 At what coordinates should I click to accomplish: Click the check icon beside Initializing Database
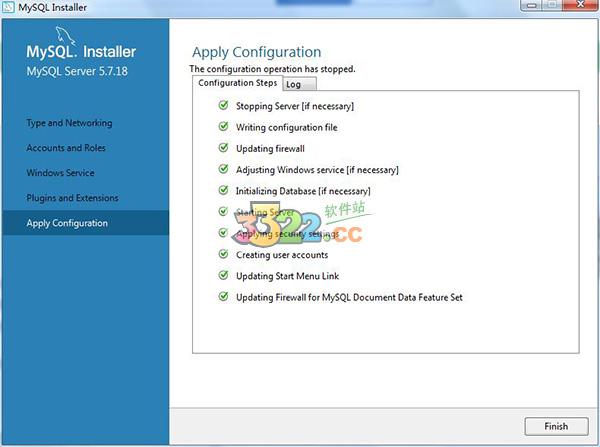(223, 191)
